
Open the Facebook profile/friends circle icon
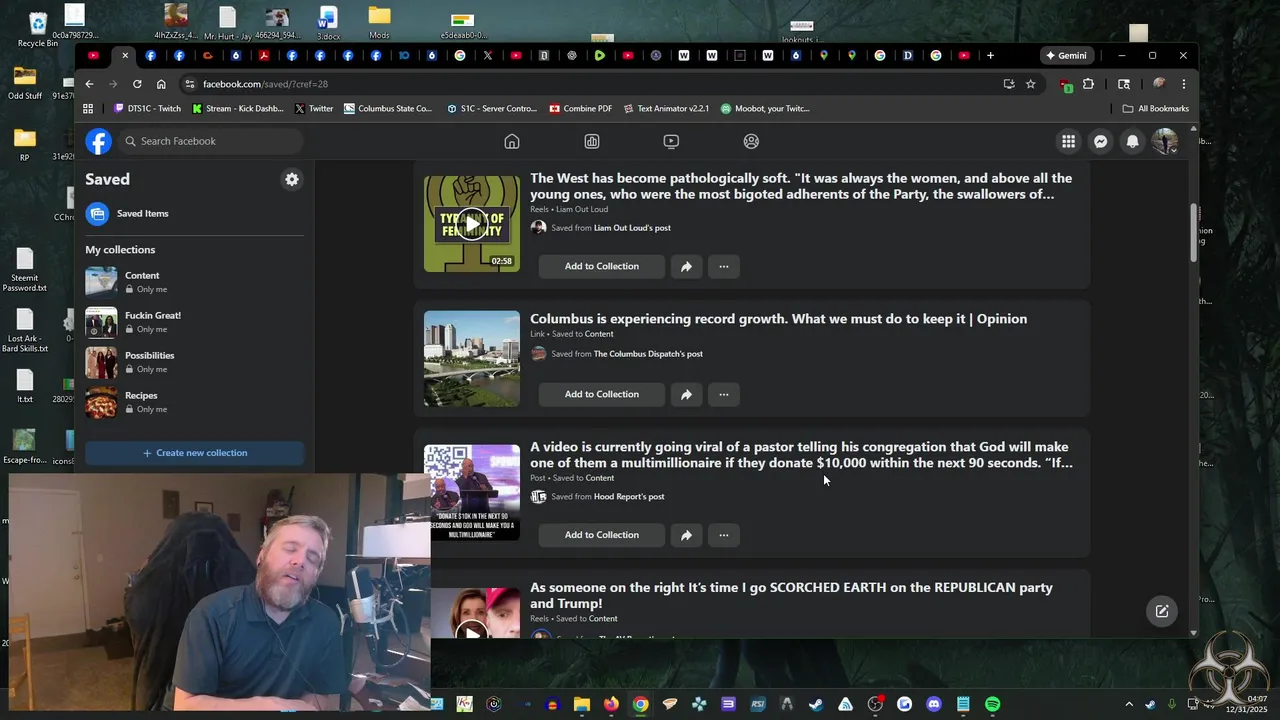pos(751,142)
